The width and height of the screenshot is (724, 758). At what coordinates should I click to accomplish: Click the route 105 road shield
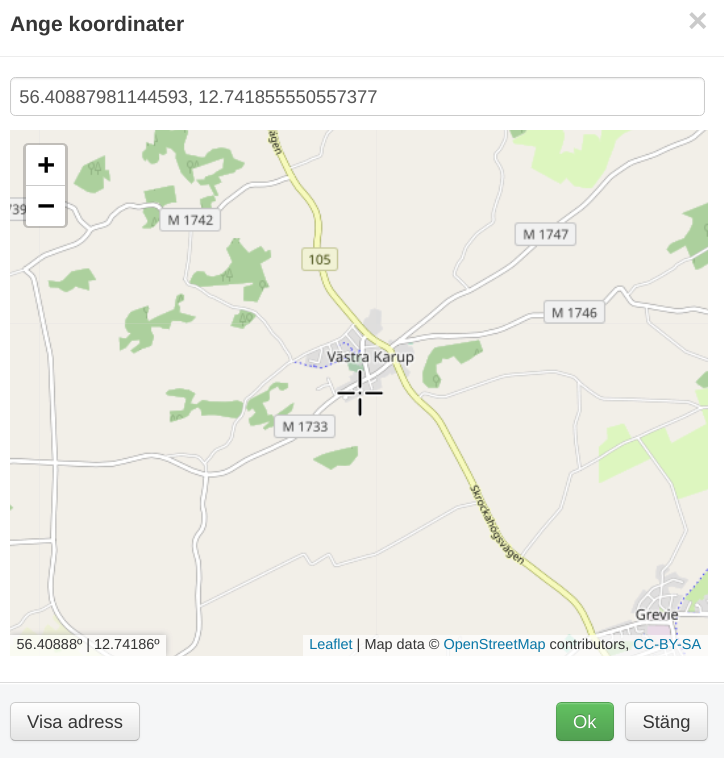(x=319, y=260)
